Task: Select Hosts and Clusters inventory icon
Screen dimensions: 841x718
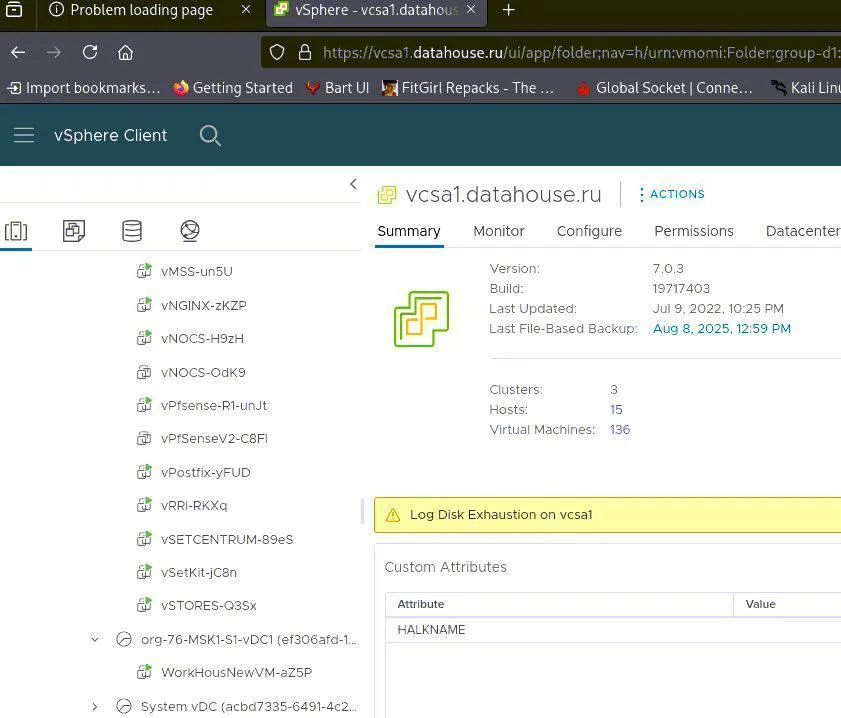Action: pyautogui.click(x=16, y=231)
